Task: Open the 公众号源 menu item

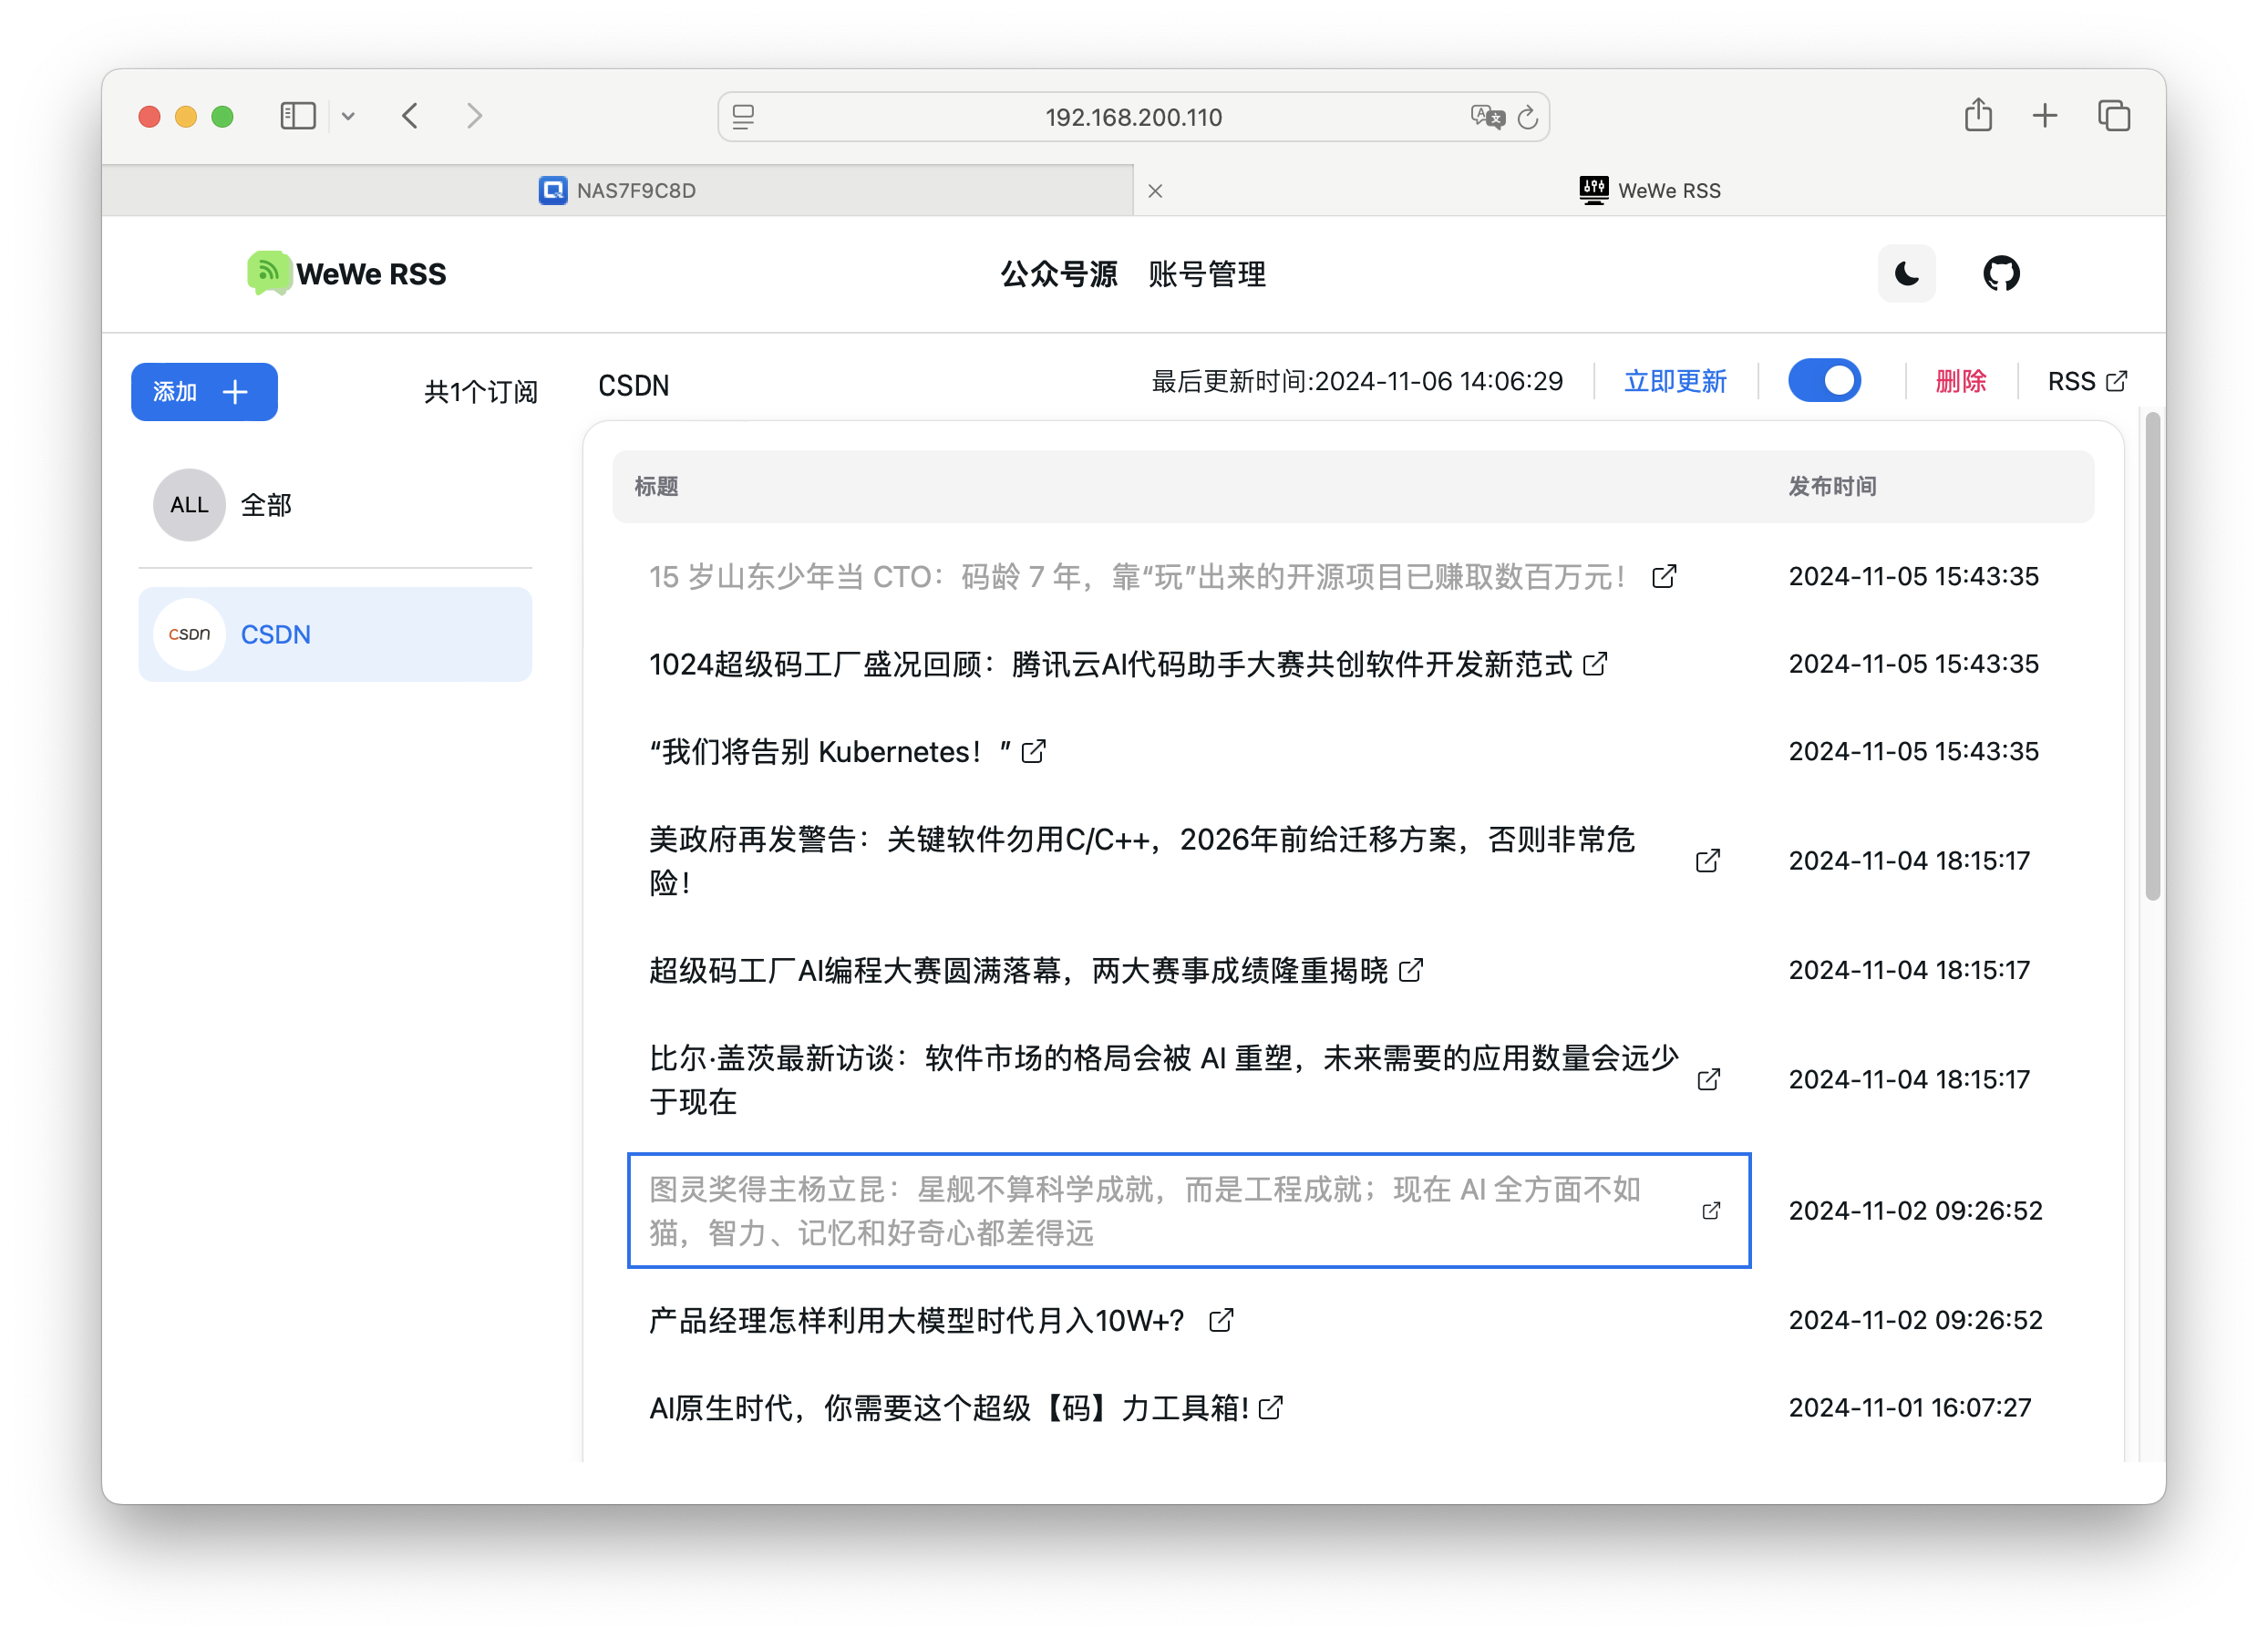Action: (x=1059, y=274)
